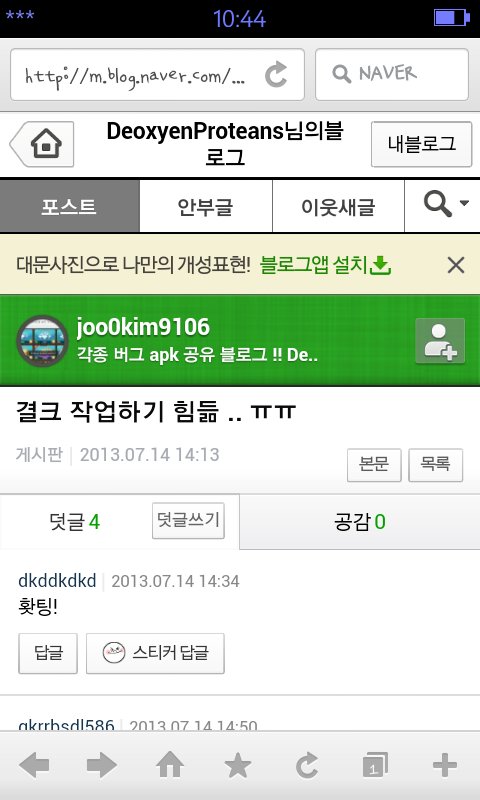Refresh page from bottom toolbar
Viewport: 480px width, 800px height.
click(307, 765)
